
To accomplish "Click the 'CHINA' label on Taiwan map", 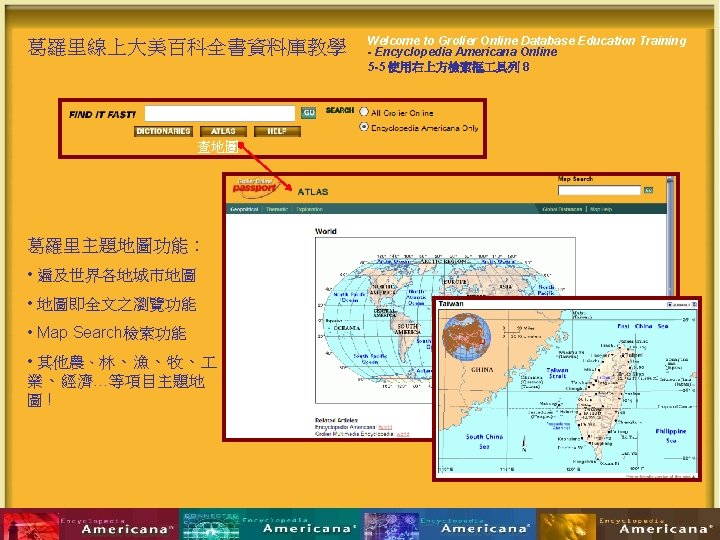I will (482, 369).
